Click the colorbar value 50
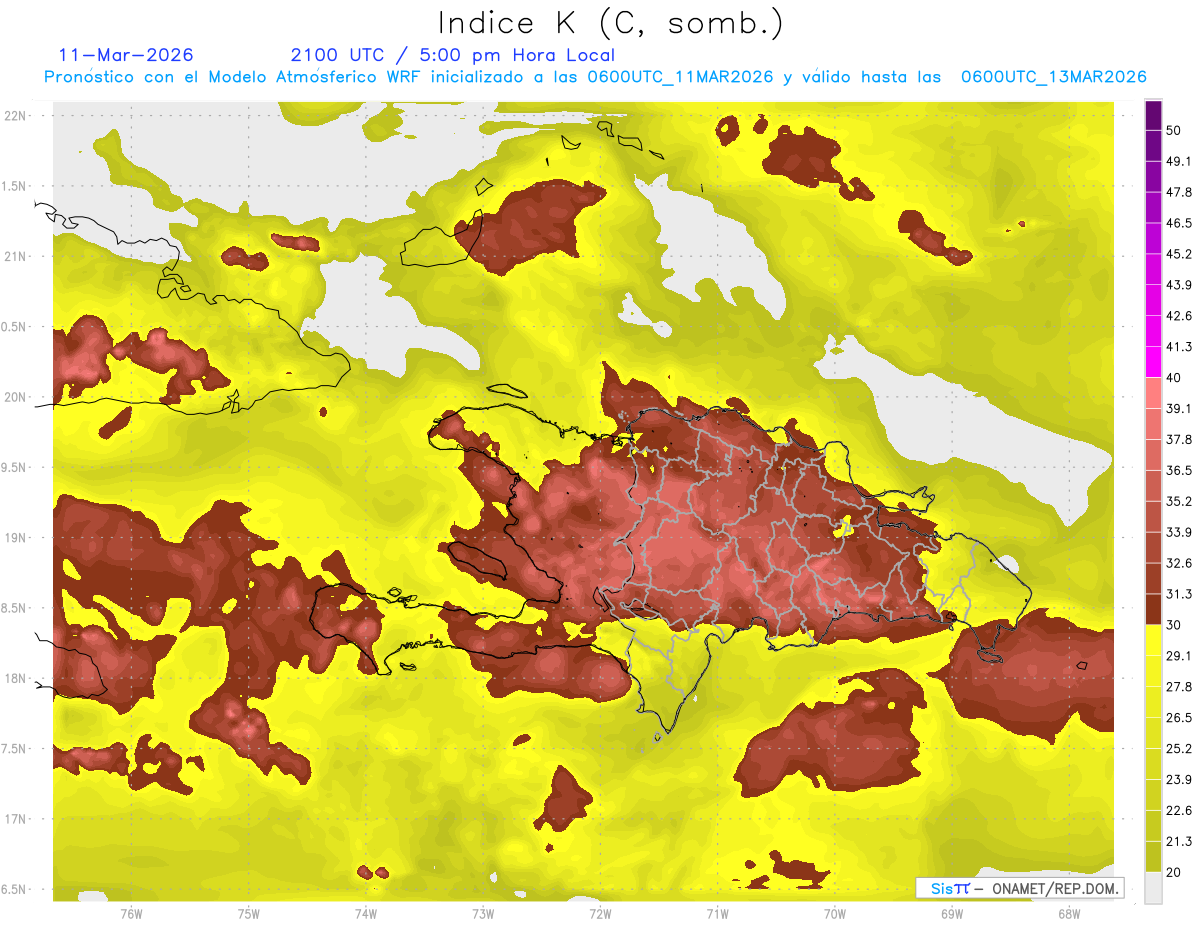1200x927 pixels. (x=1174, y=130)
